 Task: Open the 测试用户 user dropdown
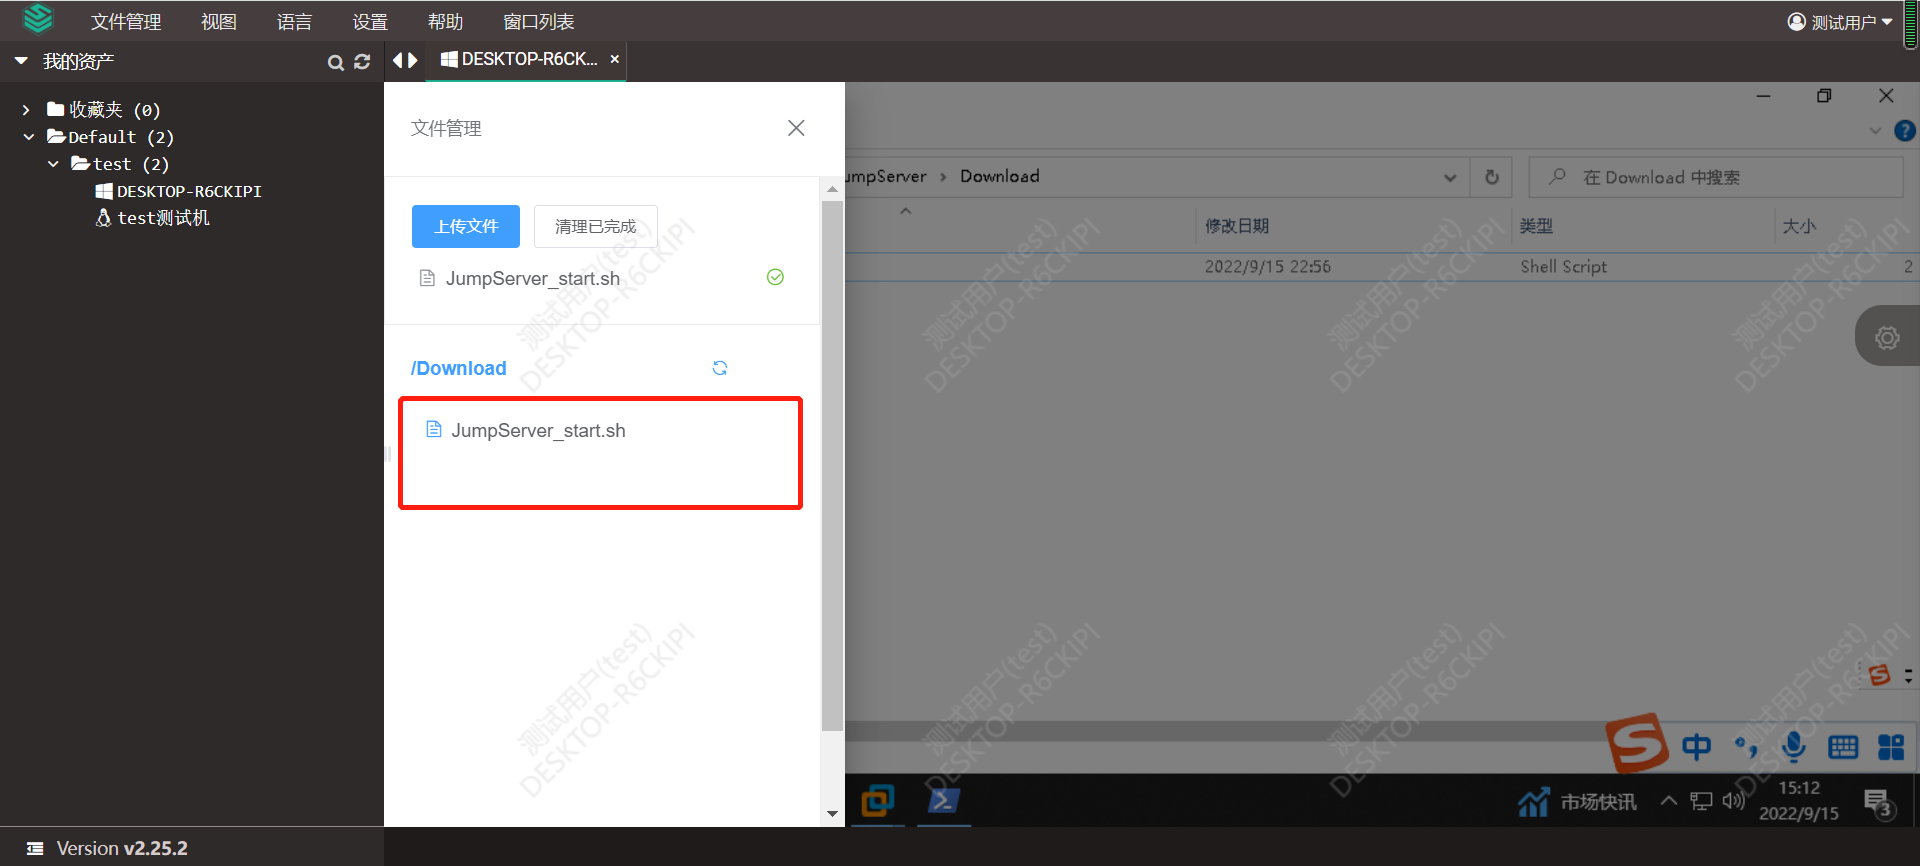click(1840, 22)
